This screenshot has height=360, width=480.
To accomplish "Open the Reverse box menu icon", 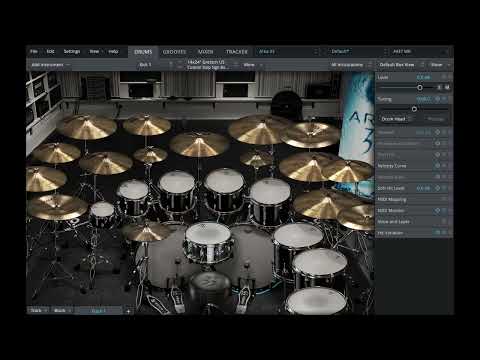I will coord(444,132).
